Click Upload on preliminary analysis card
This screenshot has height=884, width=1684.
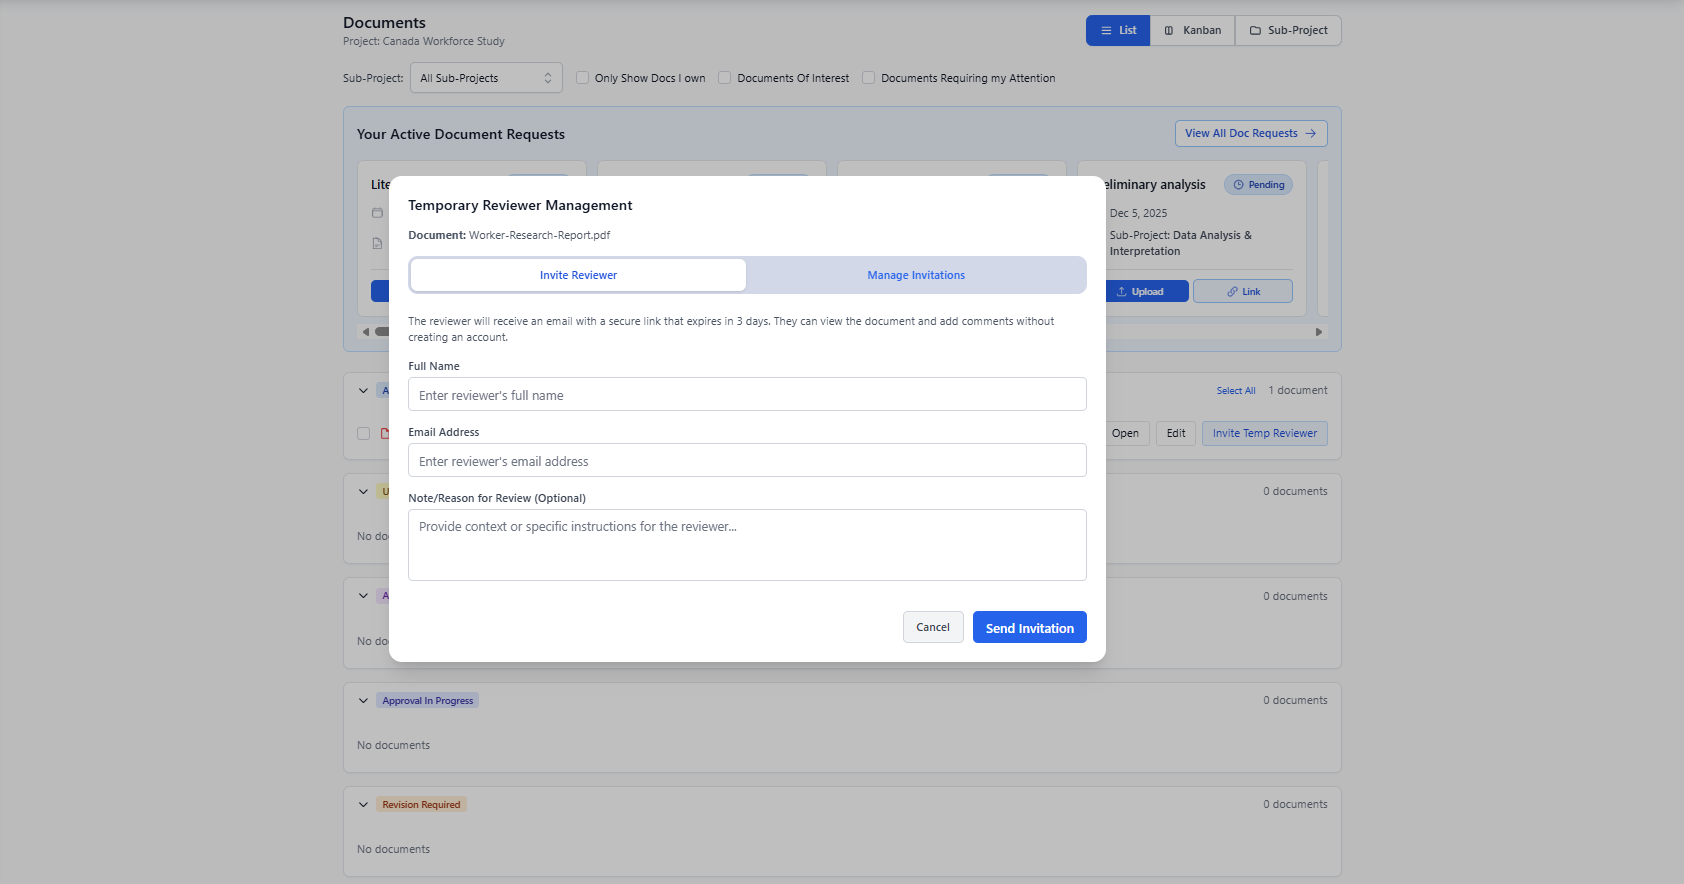coord(1147,291)
